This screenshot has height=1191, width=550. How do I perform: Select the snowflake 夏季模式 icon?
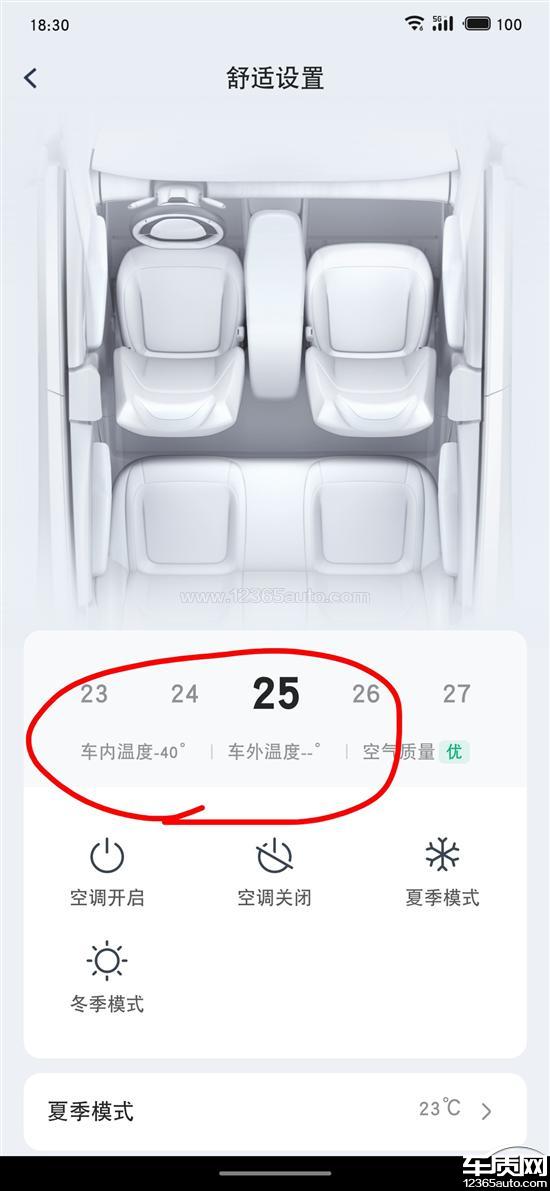coord(442,855)
